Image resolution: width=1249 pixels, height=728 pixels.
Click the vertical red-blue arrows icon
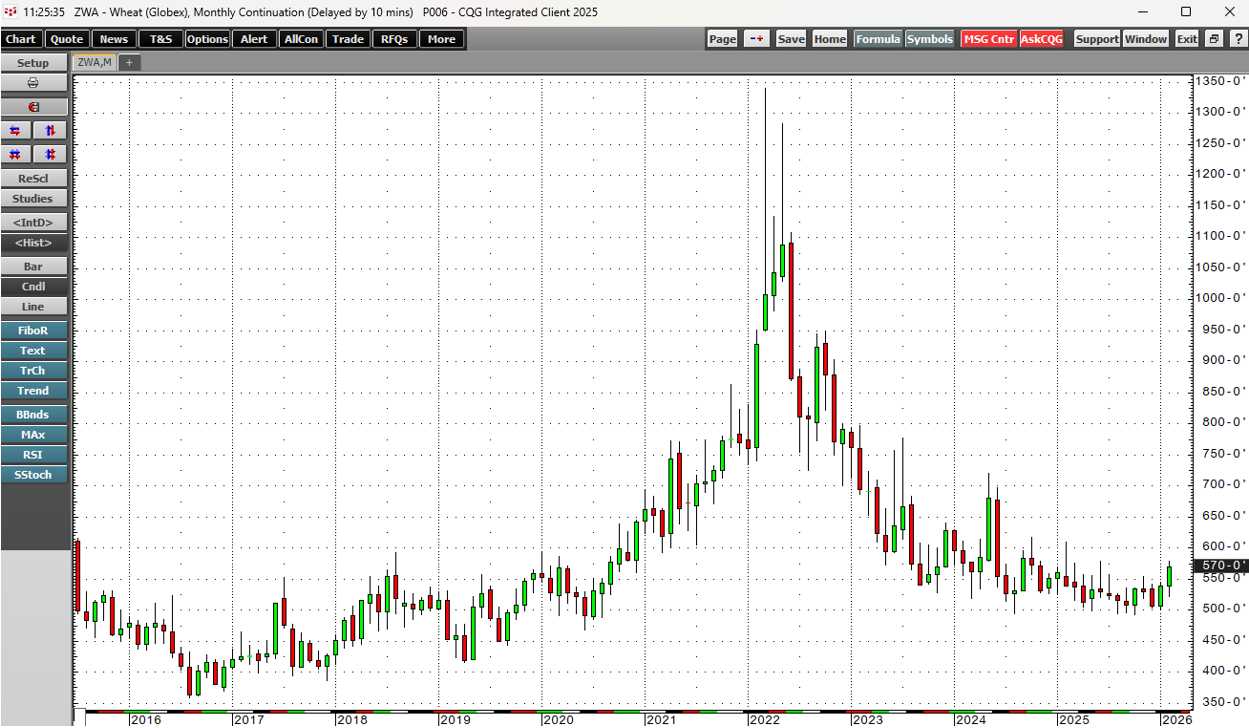point(50,131)
